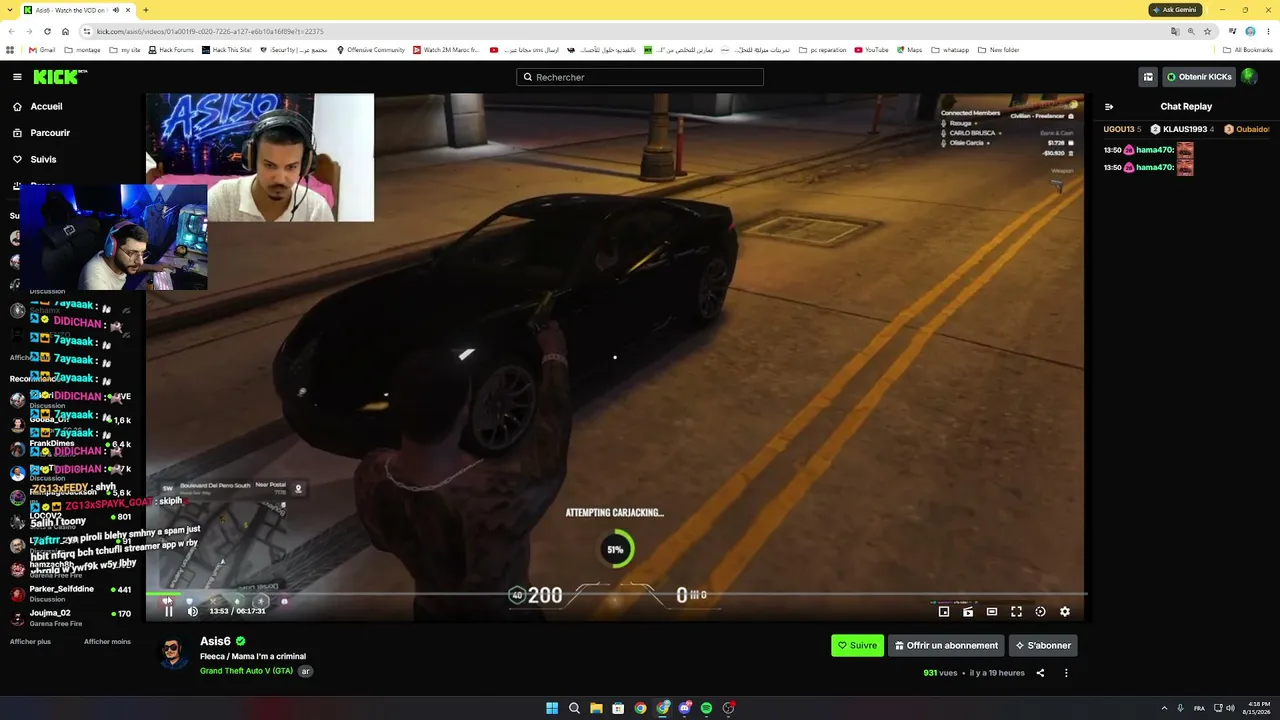Open a new Chrome tab

coord(146,10)
